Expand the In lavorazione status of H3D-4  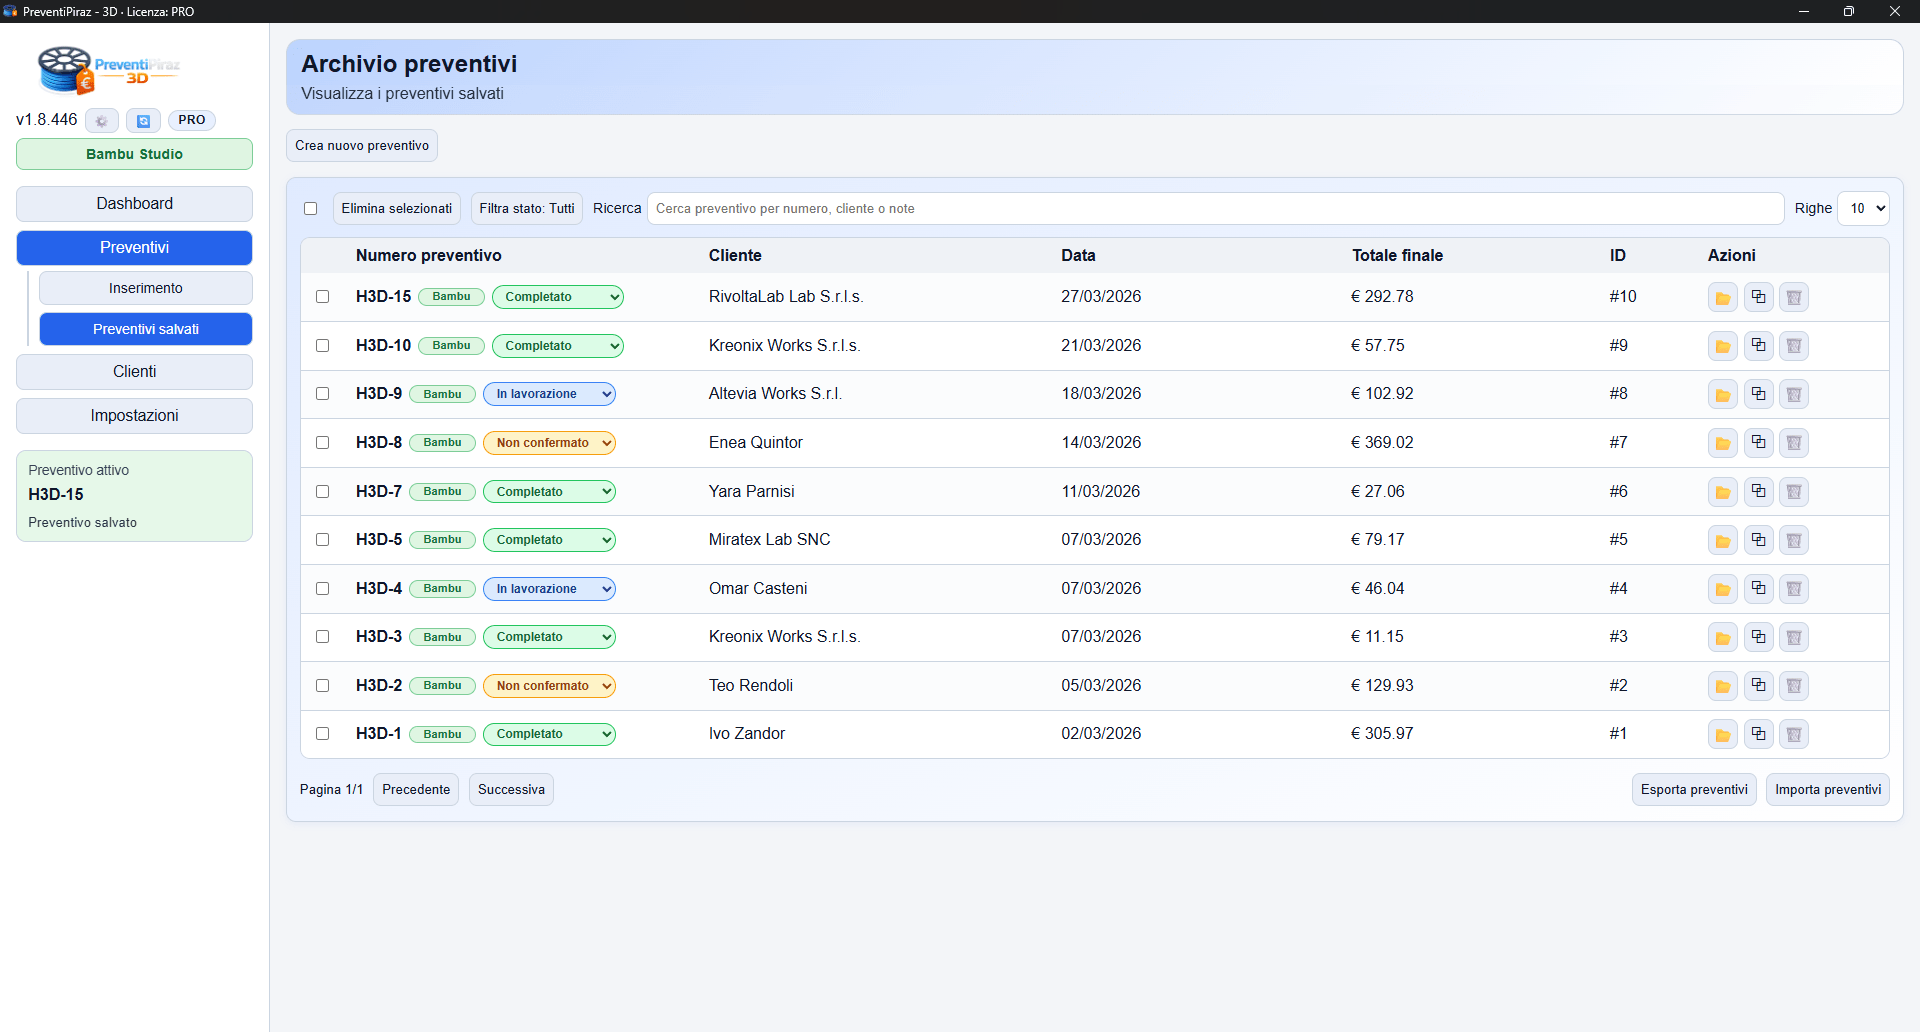[549, 589]
